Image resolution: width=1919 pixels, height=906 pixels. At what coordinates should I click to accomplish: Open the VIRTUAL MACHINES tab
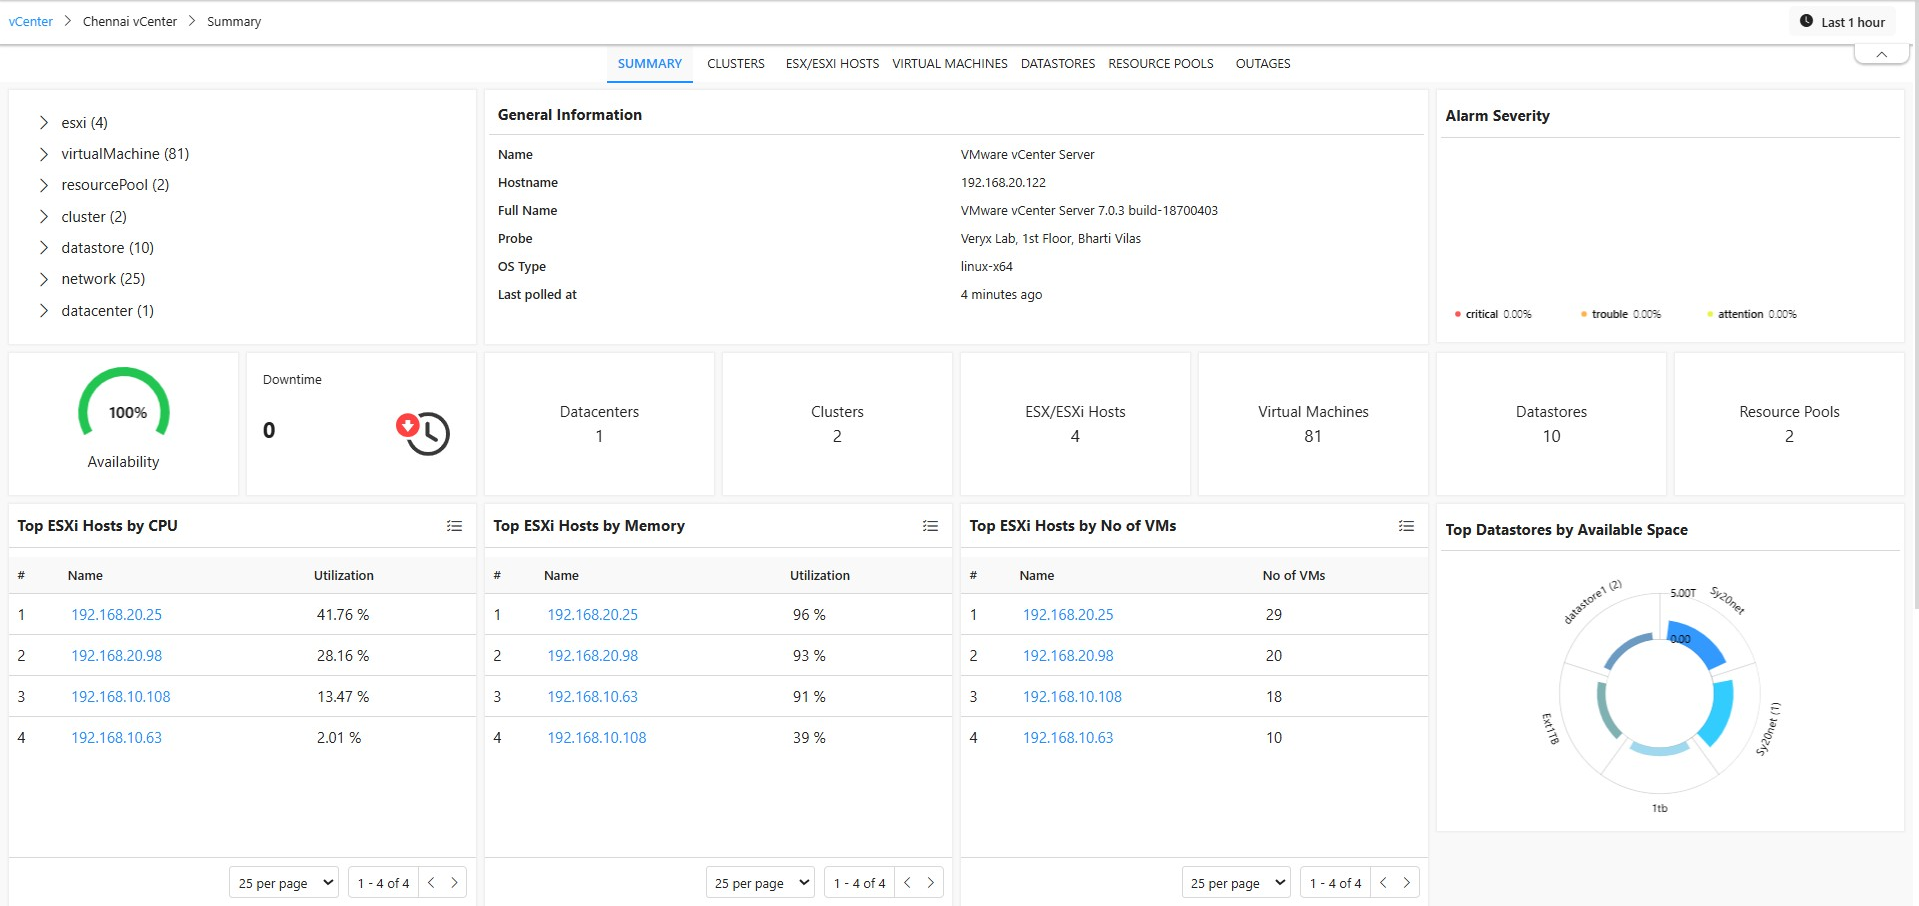pos(949,64)
